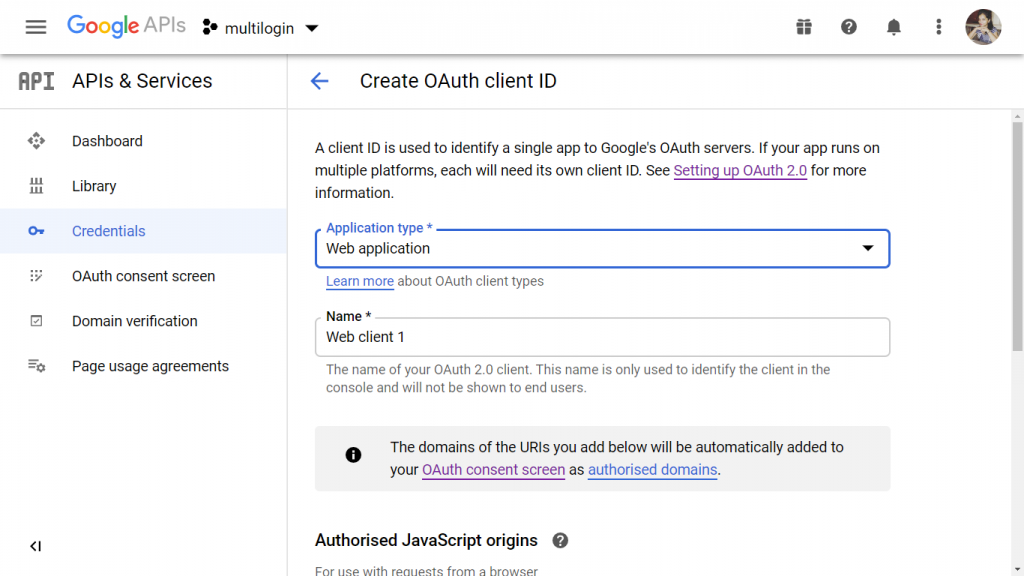1024x576 pixels.
Task: Go back using the left arrow
Action: pyautogui.click(x=319, y=81)
